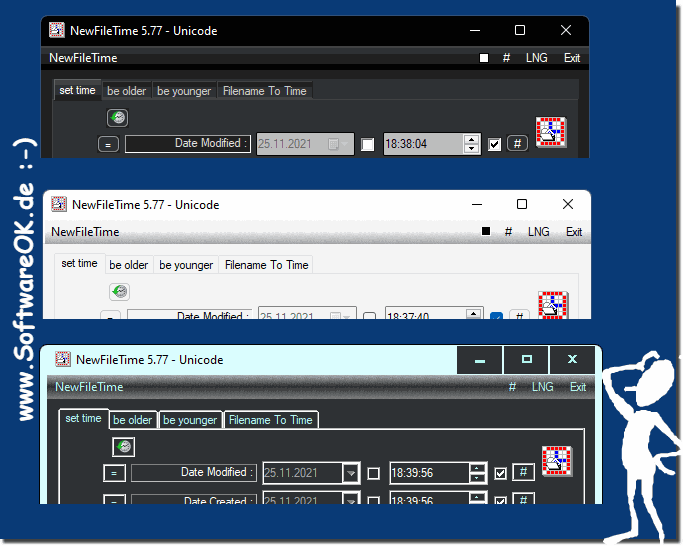Select 'be older' tab in middle window
The width and height of the screenshot is (683, 546).
click(x=129, y=265)
